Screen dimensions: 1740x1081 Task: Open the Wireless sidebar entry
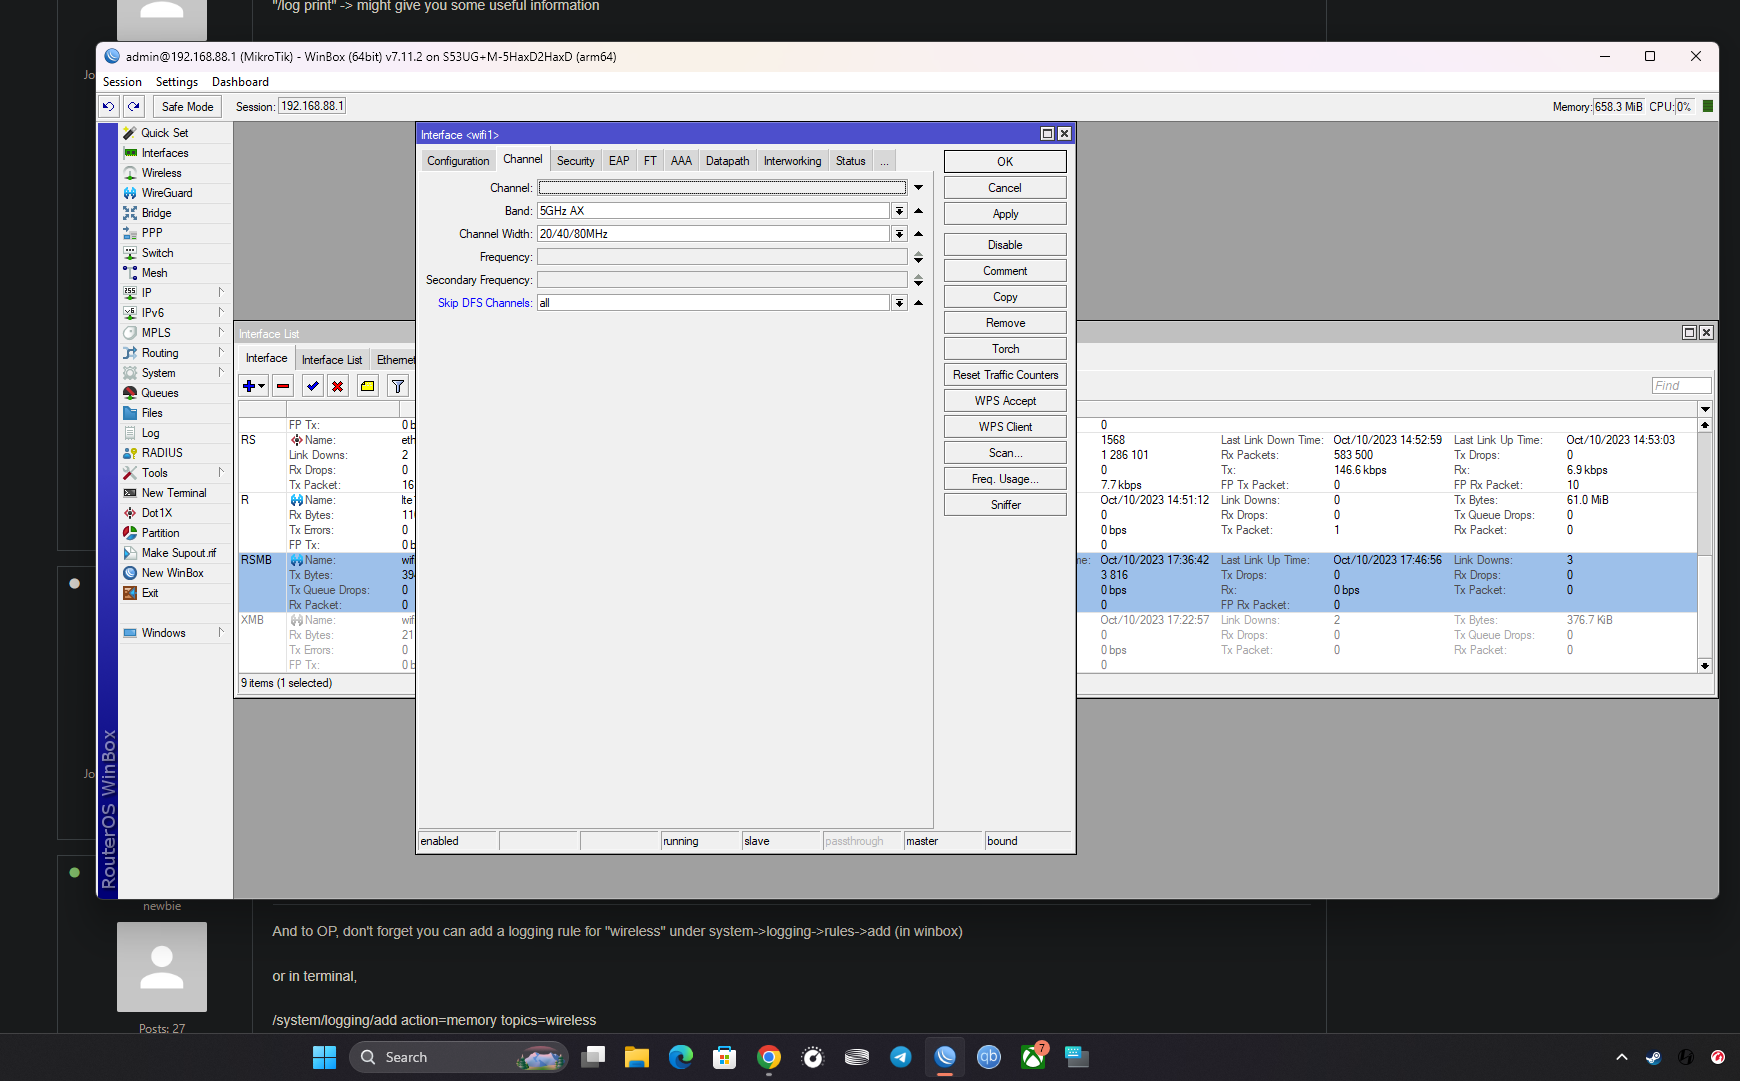point(161,173)
